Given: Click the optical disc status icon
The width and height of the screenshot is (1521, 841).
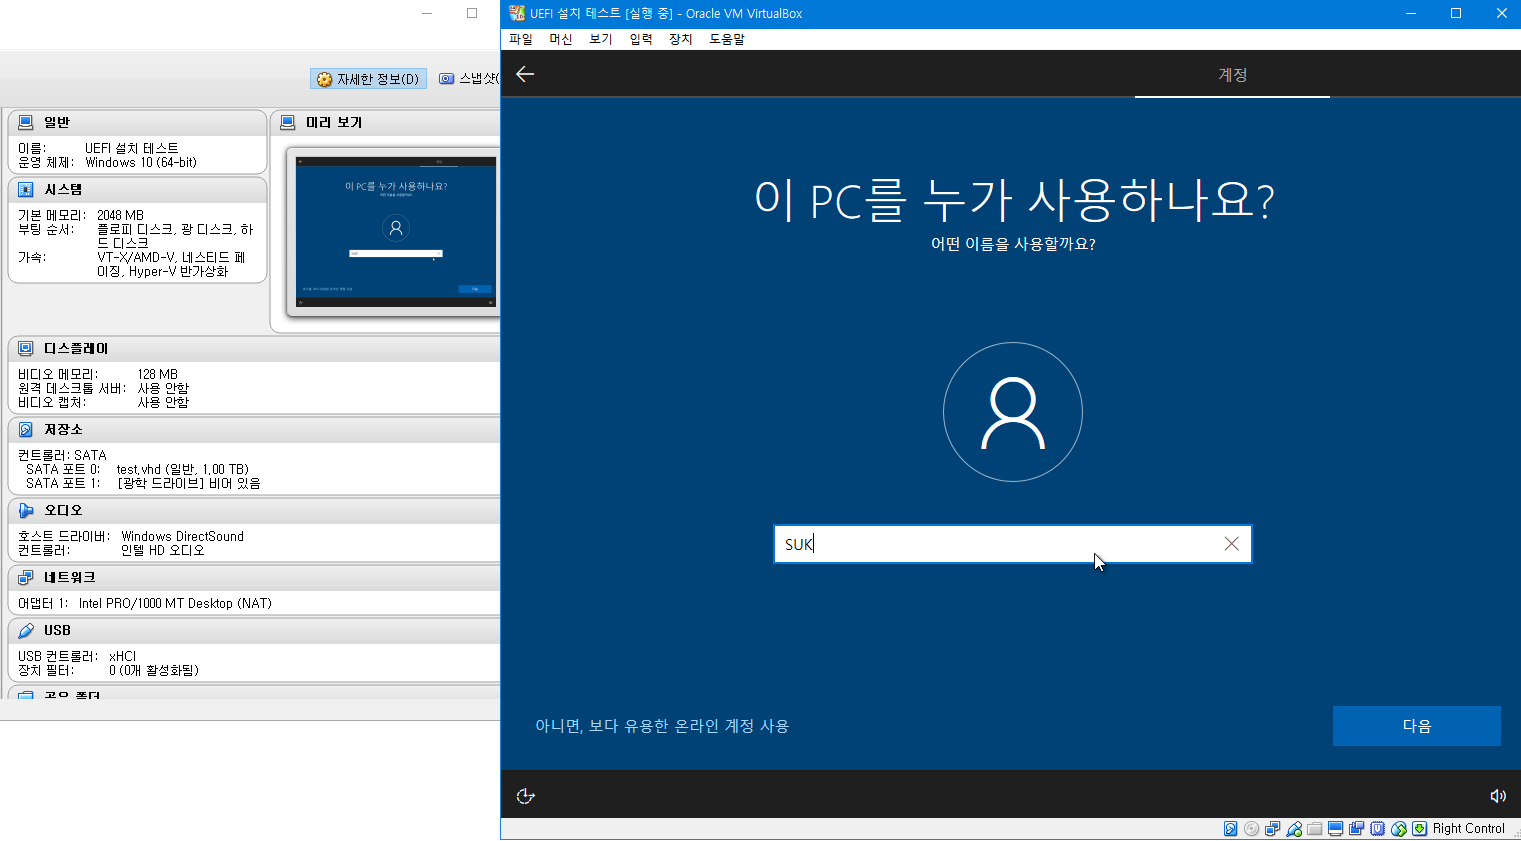Looking at the screenshot, I should (x=1251, y=828).
